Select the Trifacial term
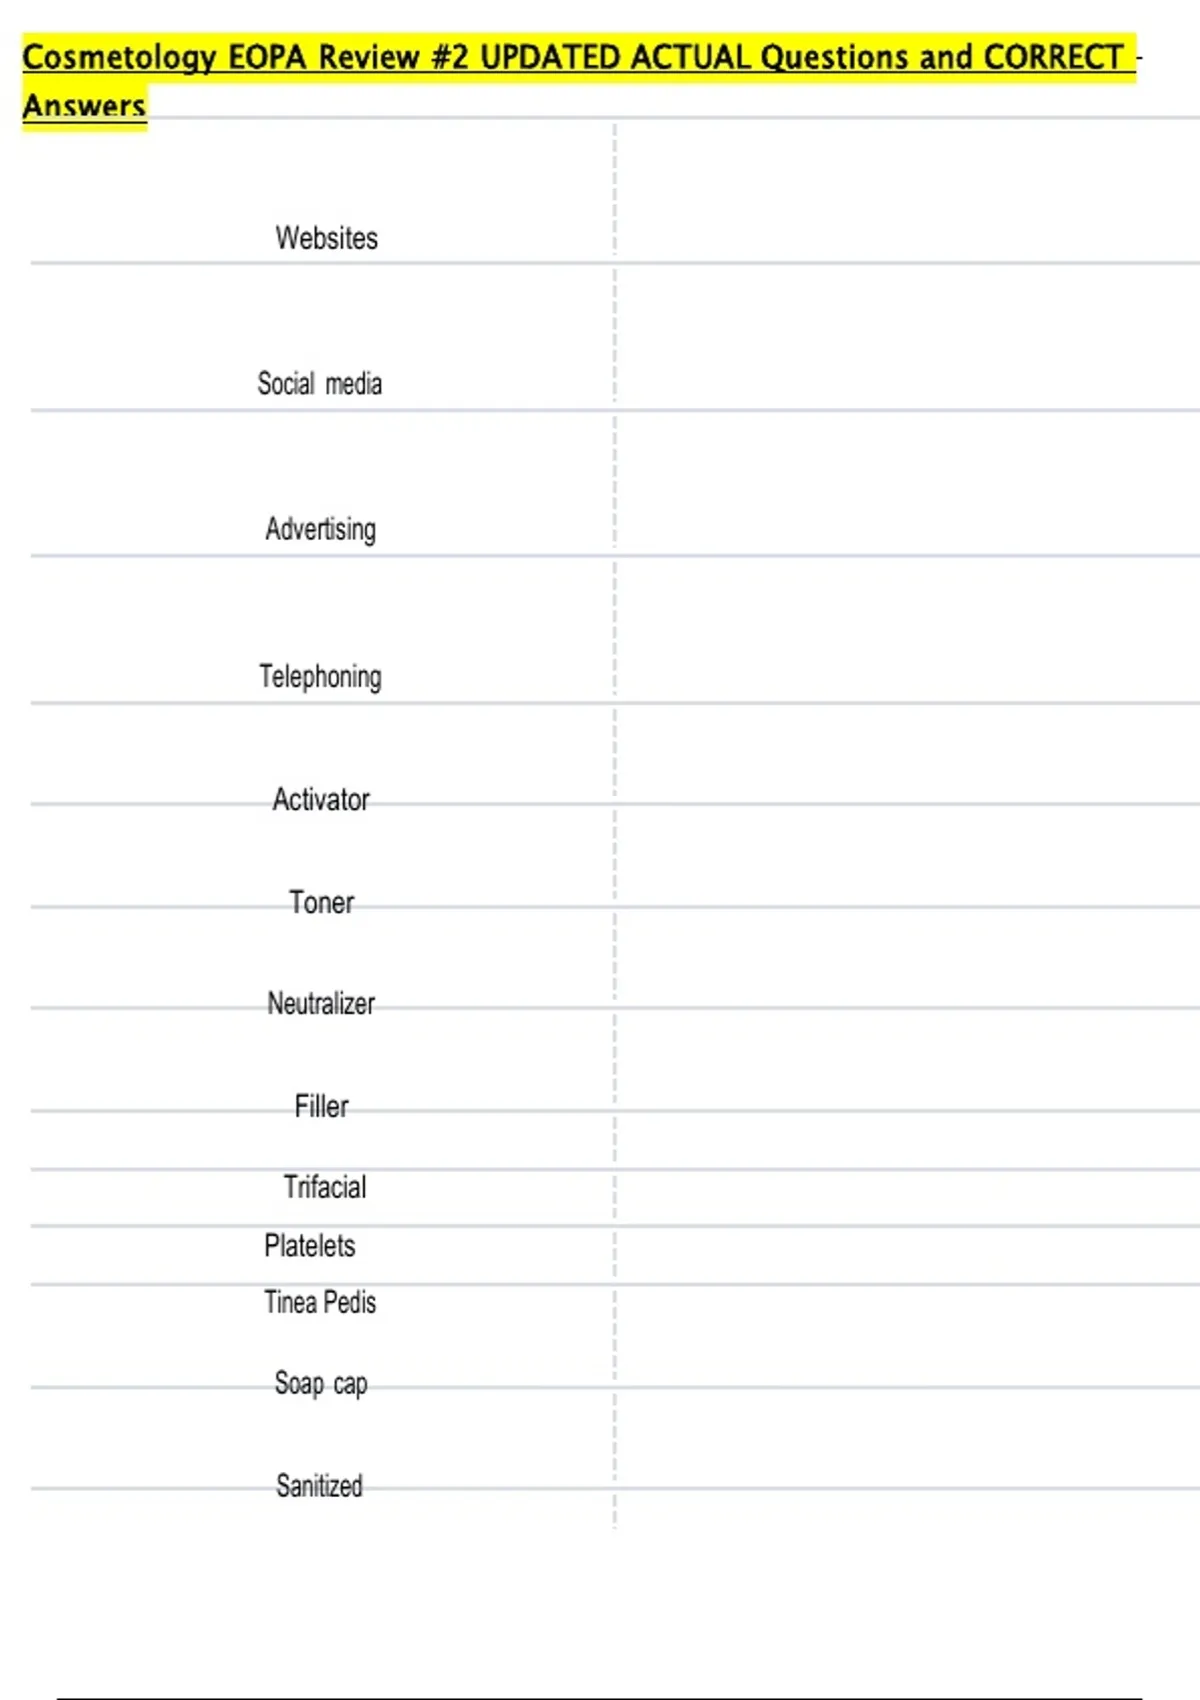Image resolution: width=1200 pixels, height=1700 pixels. tap(325, 1187)
